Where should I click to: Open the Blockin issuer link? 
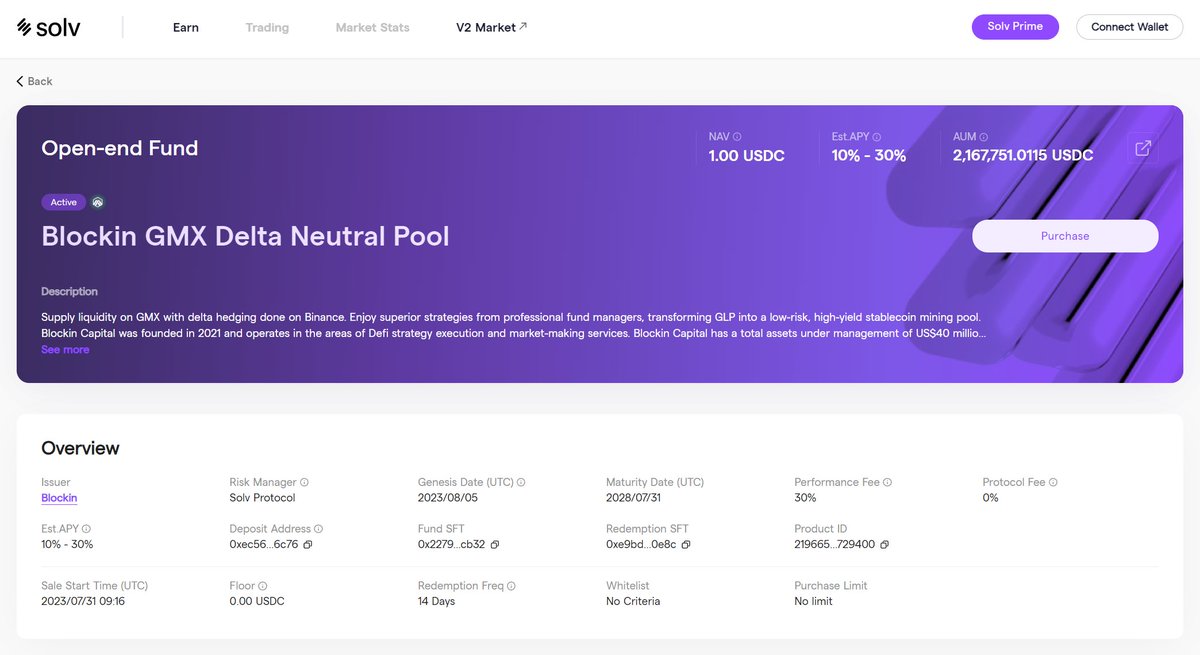(x=59, y=498)
